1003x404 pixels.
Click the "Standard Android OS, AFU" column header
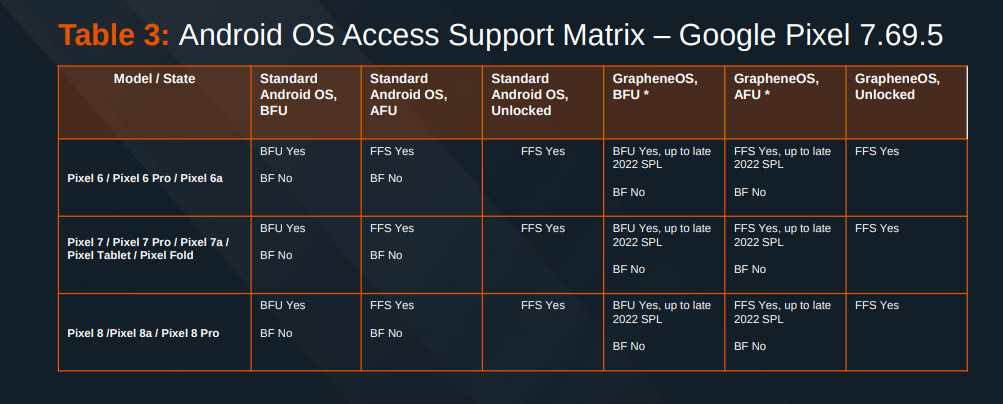point(408,94)
